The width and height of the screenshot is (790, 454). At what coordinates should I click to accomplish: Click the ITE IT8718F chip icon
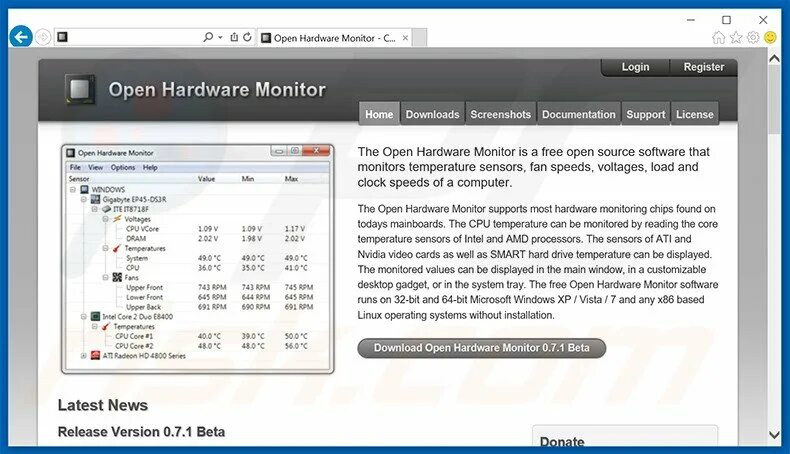106,209
